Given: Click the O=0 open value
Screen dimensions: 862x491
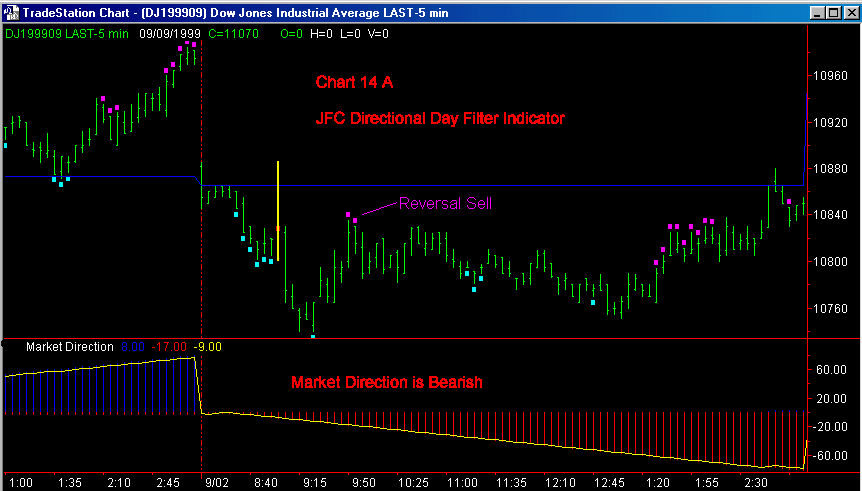Looking at the screenshot, I should coord(291,34).
